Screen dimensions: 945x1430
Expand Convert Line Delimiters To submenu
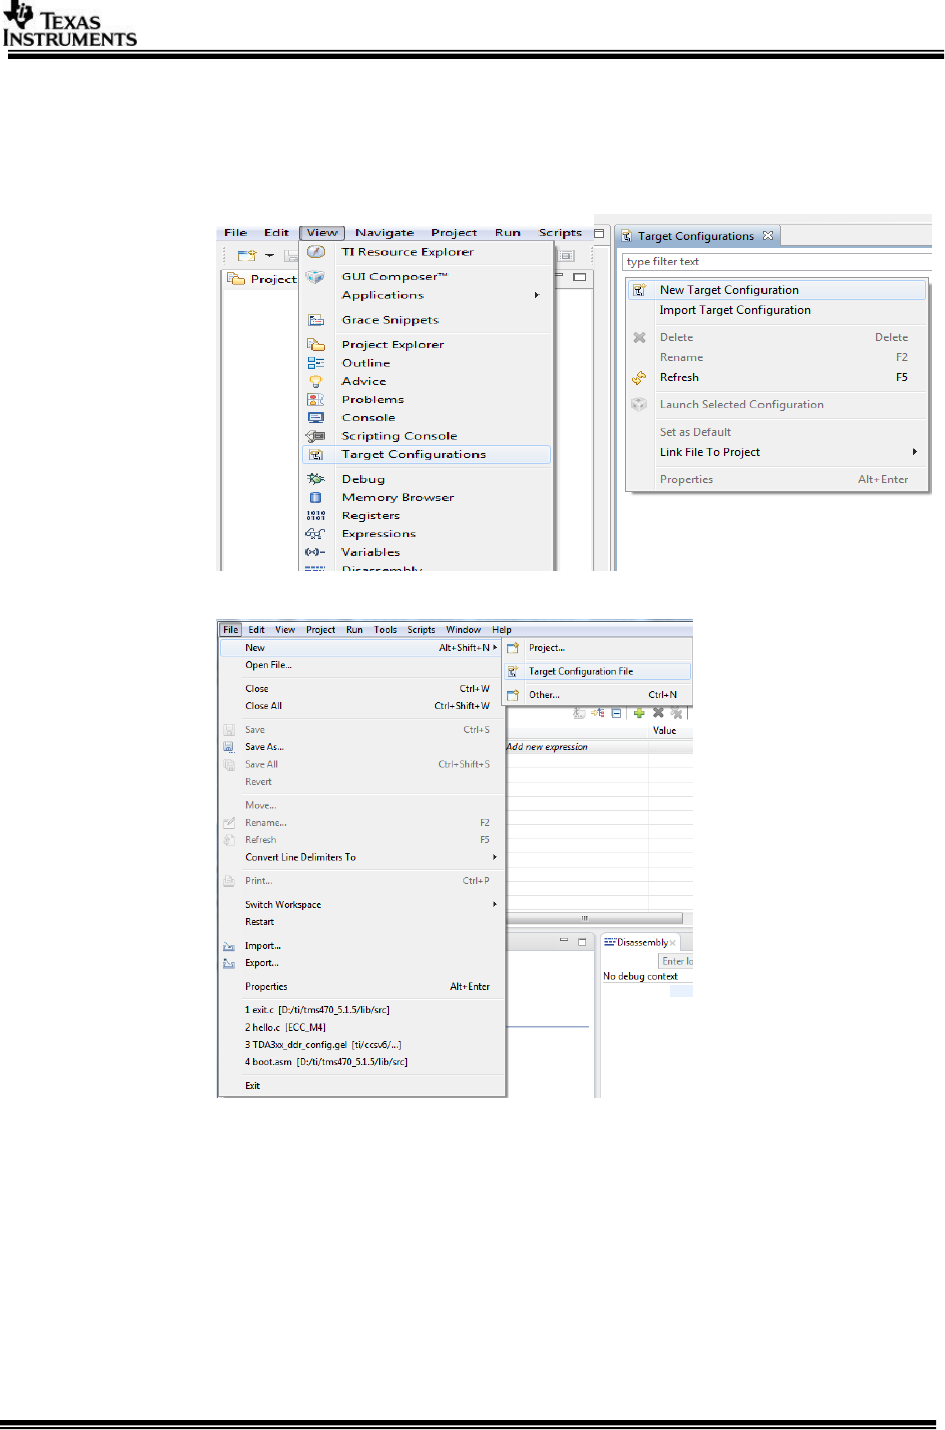coord(494,857)
